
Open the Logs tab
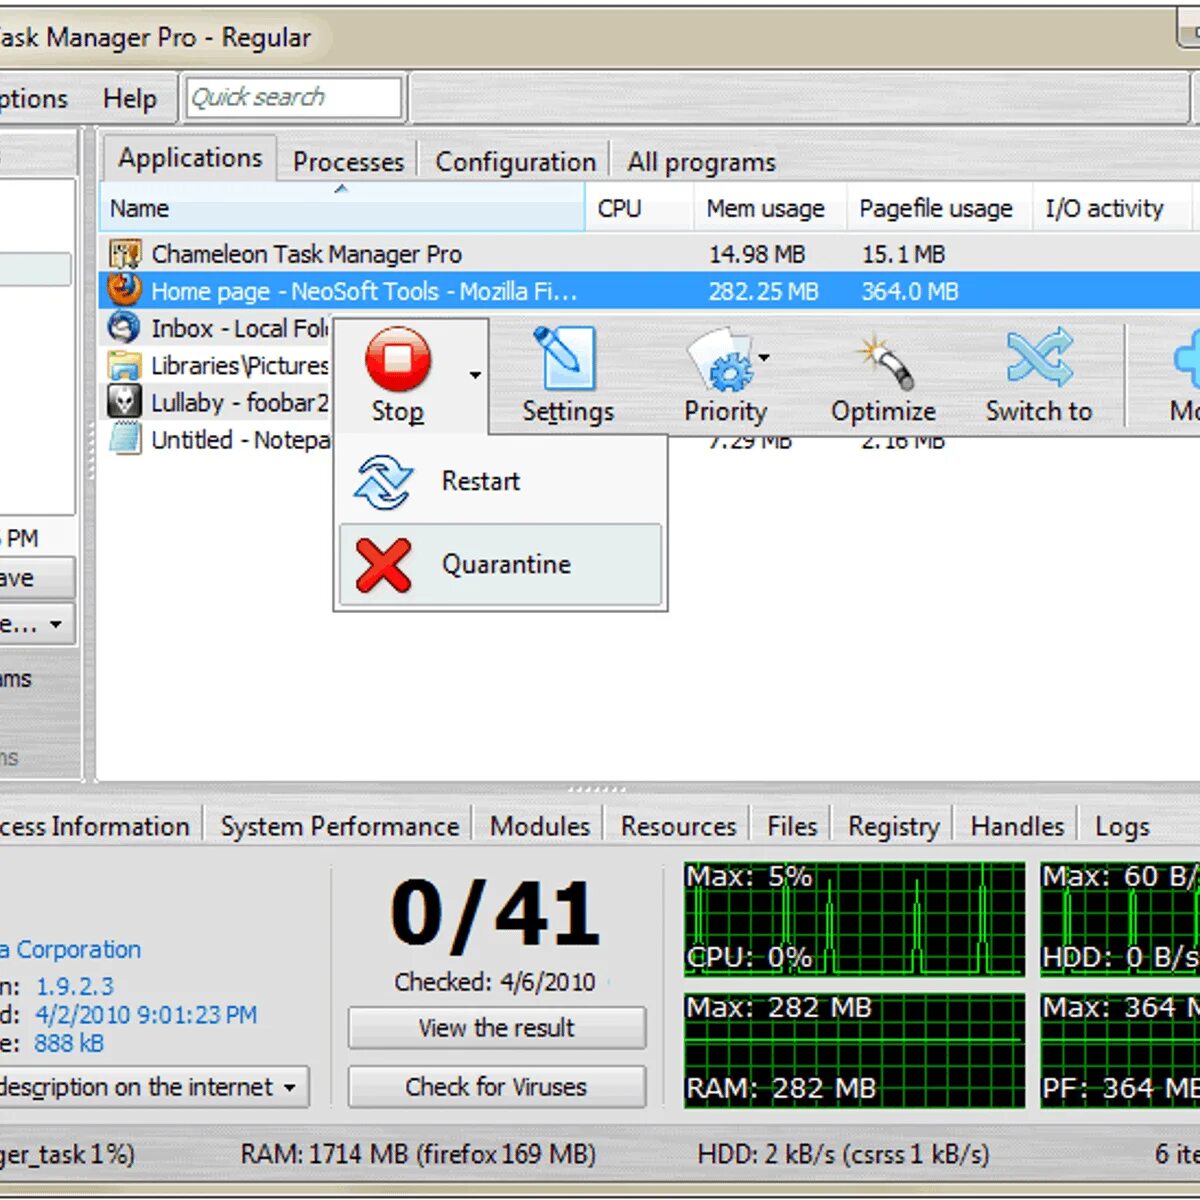click(1122, 826)
